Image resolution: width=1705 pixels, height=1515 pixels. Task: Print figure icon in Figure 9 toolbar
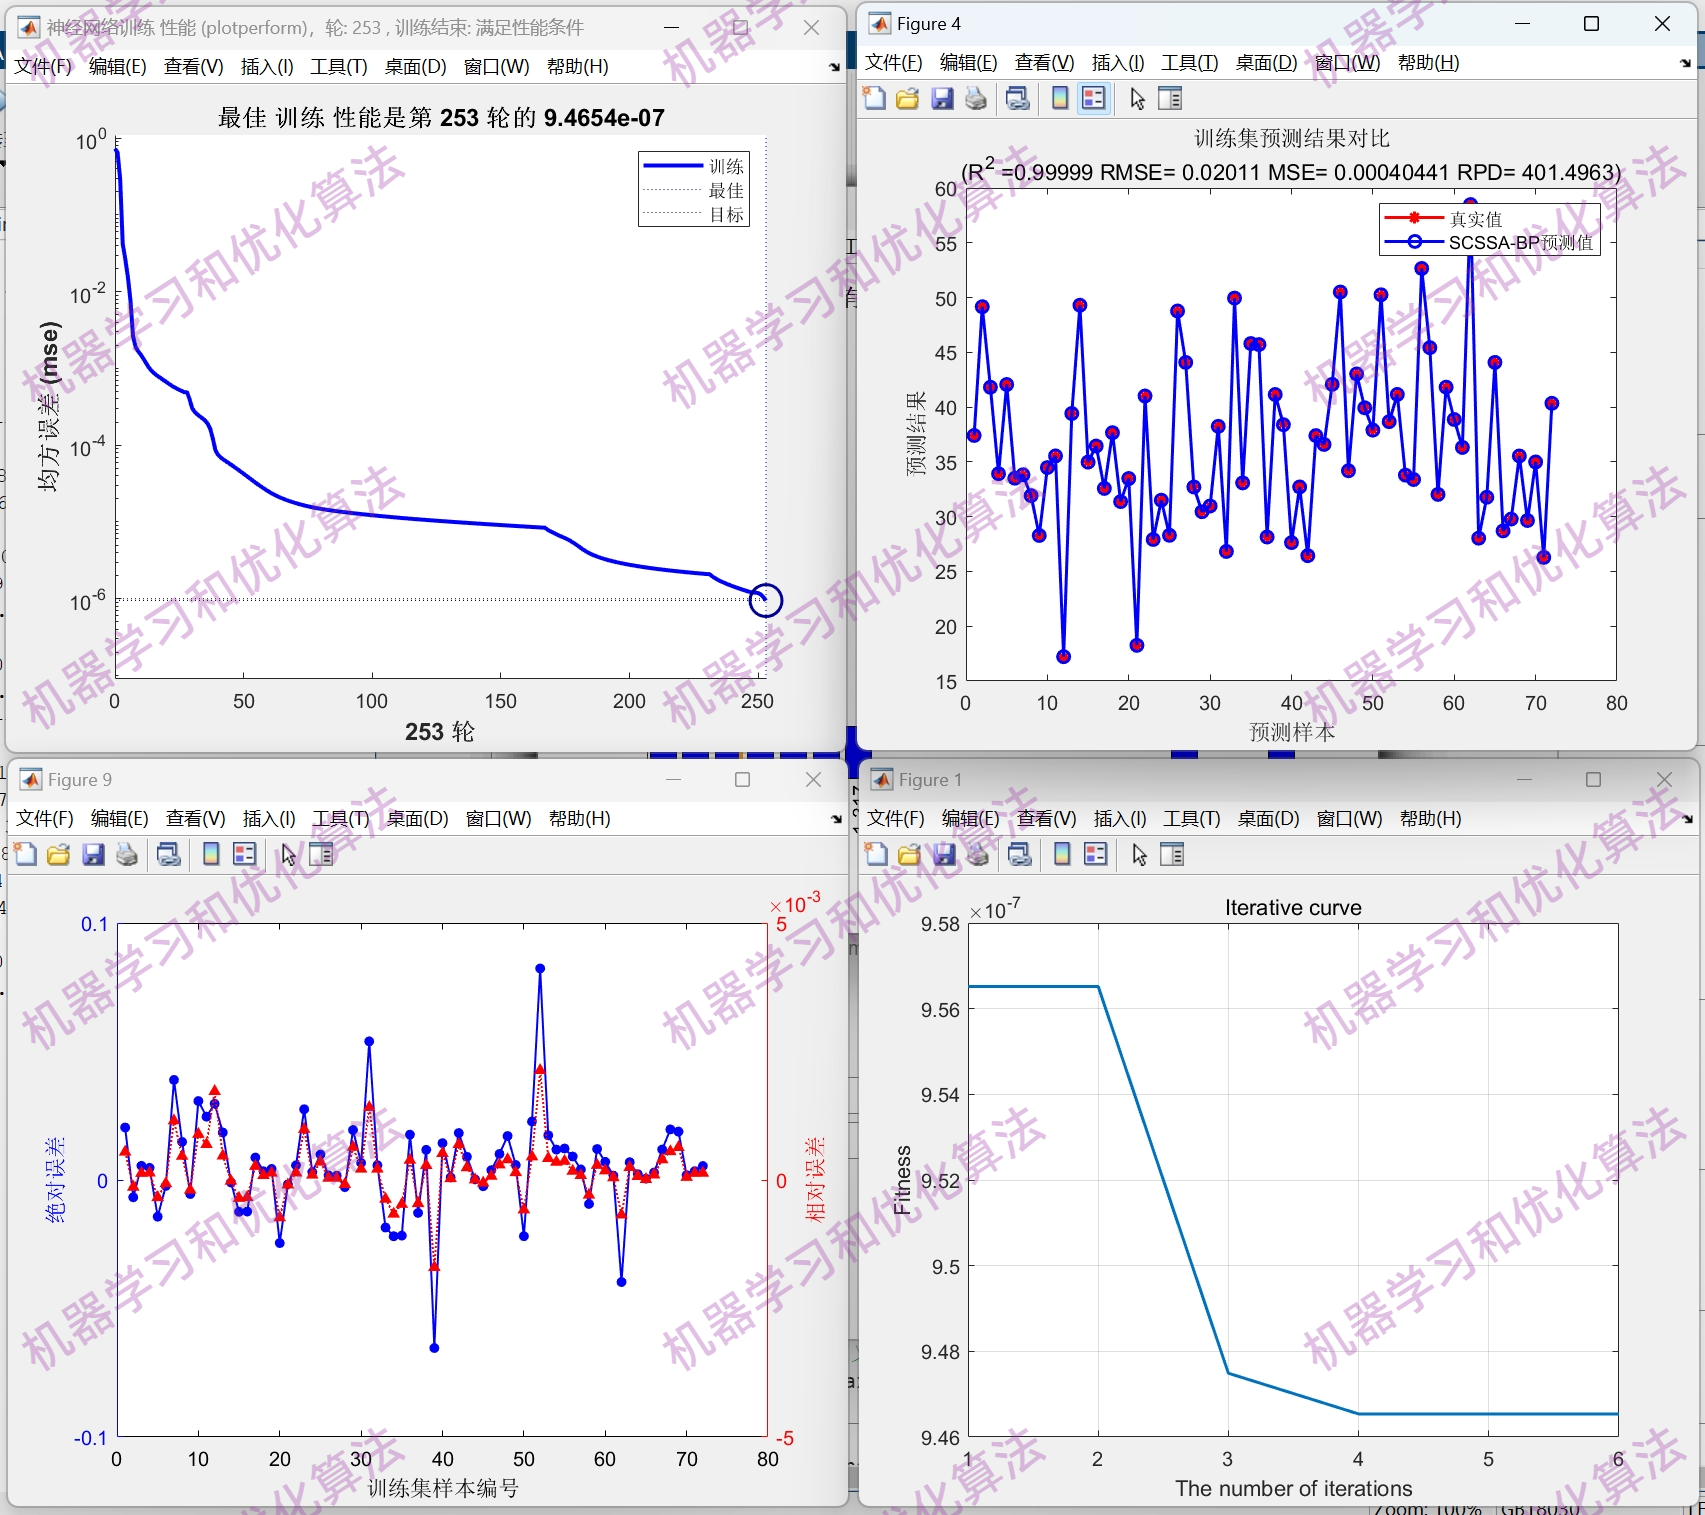tap(127, 854)
